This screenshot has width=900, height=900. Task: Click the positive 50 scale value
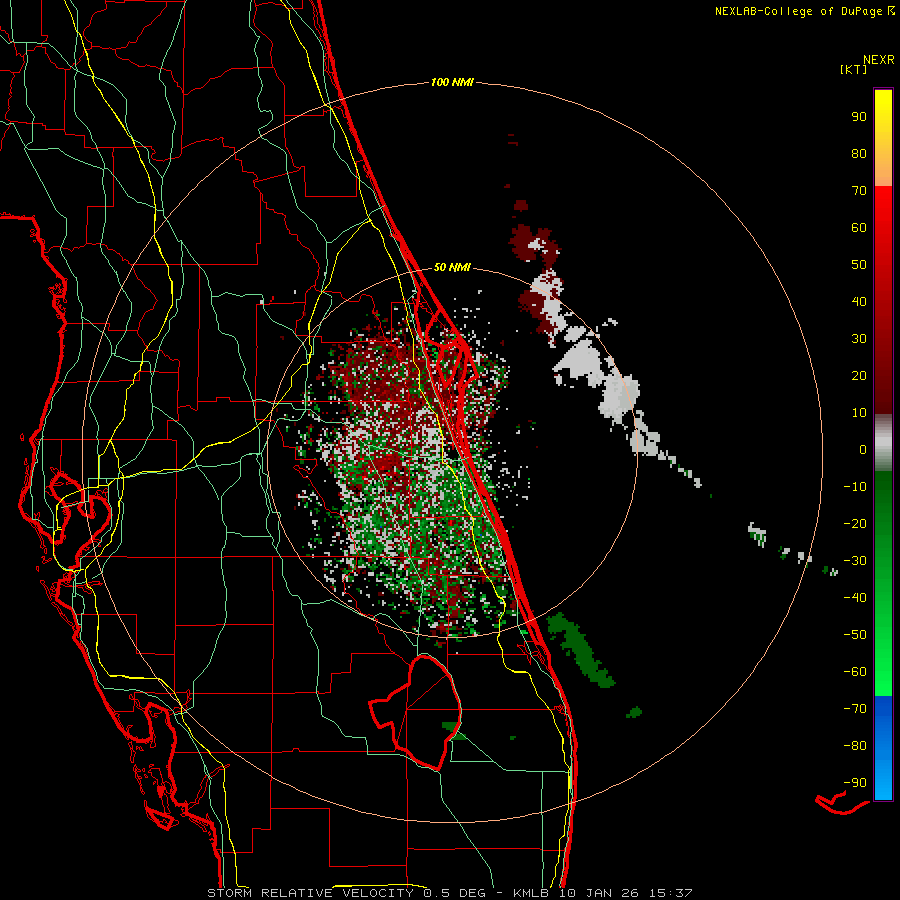[x=859, y=265]
